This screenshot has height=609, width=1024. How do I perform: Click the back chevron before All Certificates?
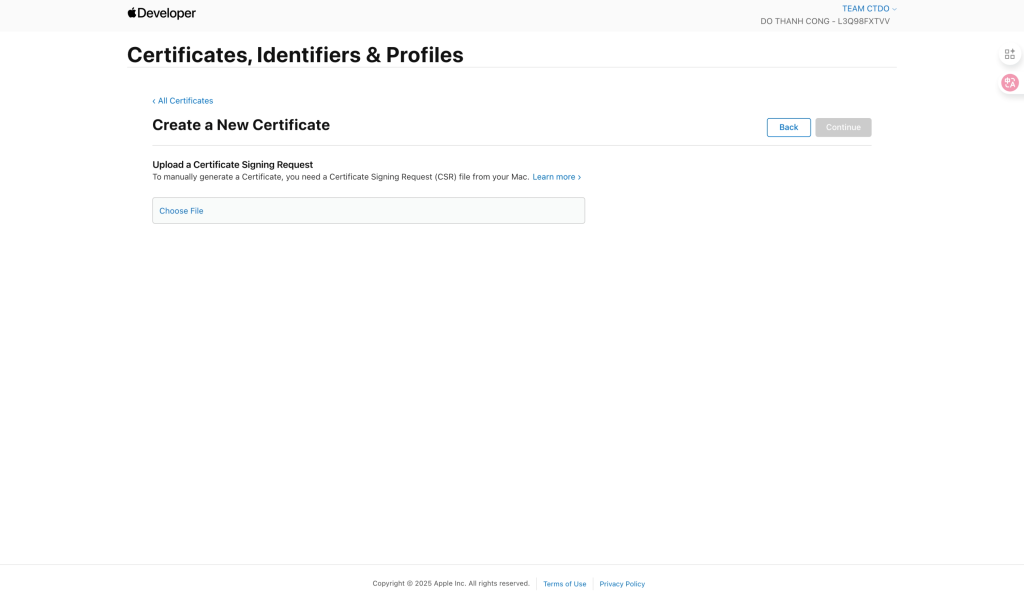154,101
